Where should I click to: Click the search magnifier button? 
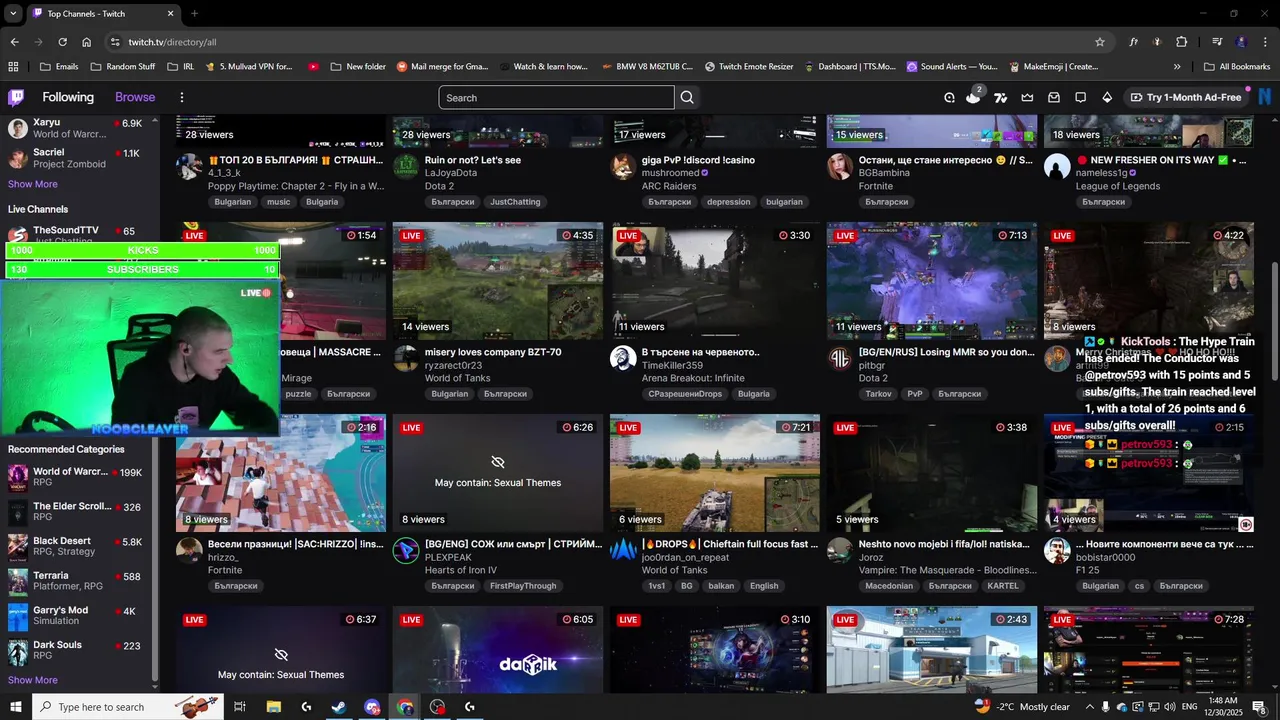coord(687,98)
